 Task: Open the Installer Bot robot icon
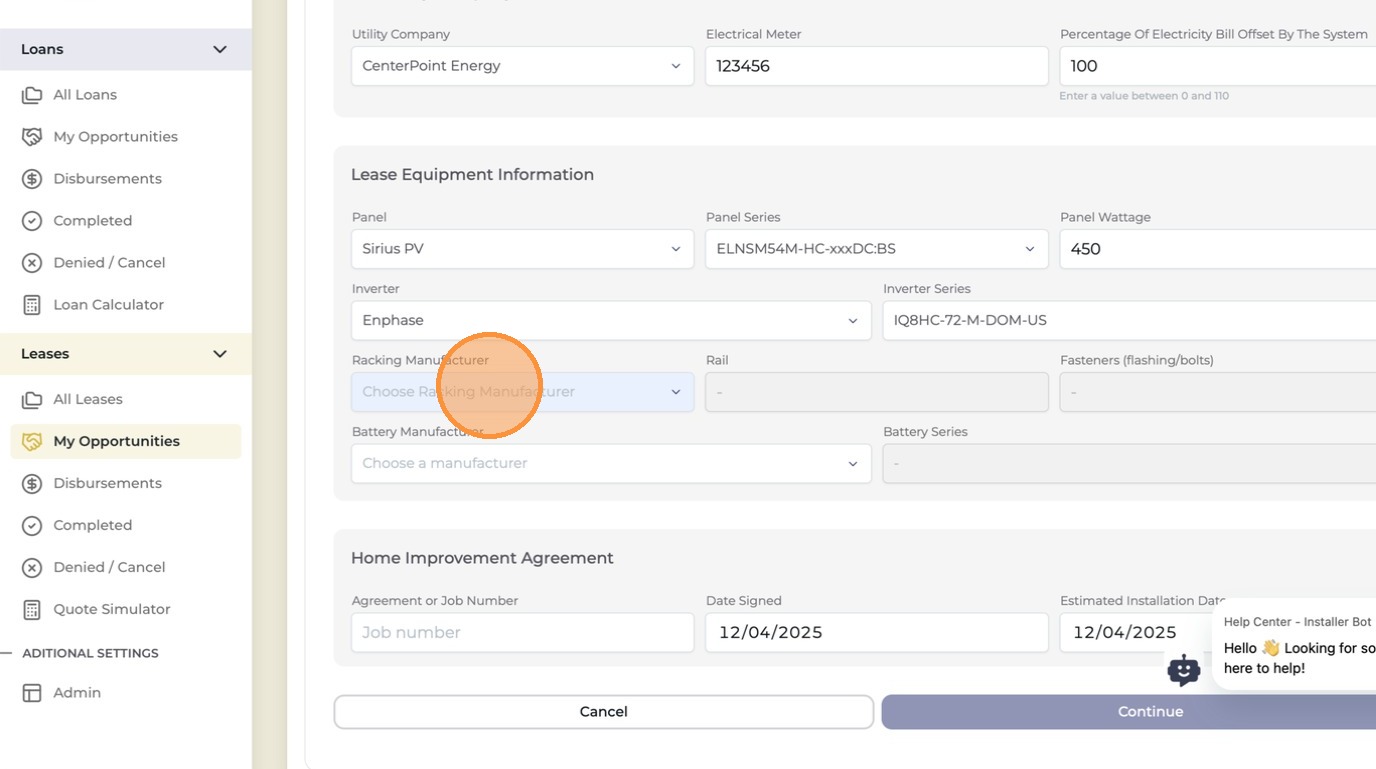pos(1184,670)
